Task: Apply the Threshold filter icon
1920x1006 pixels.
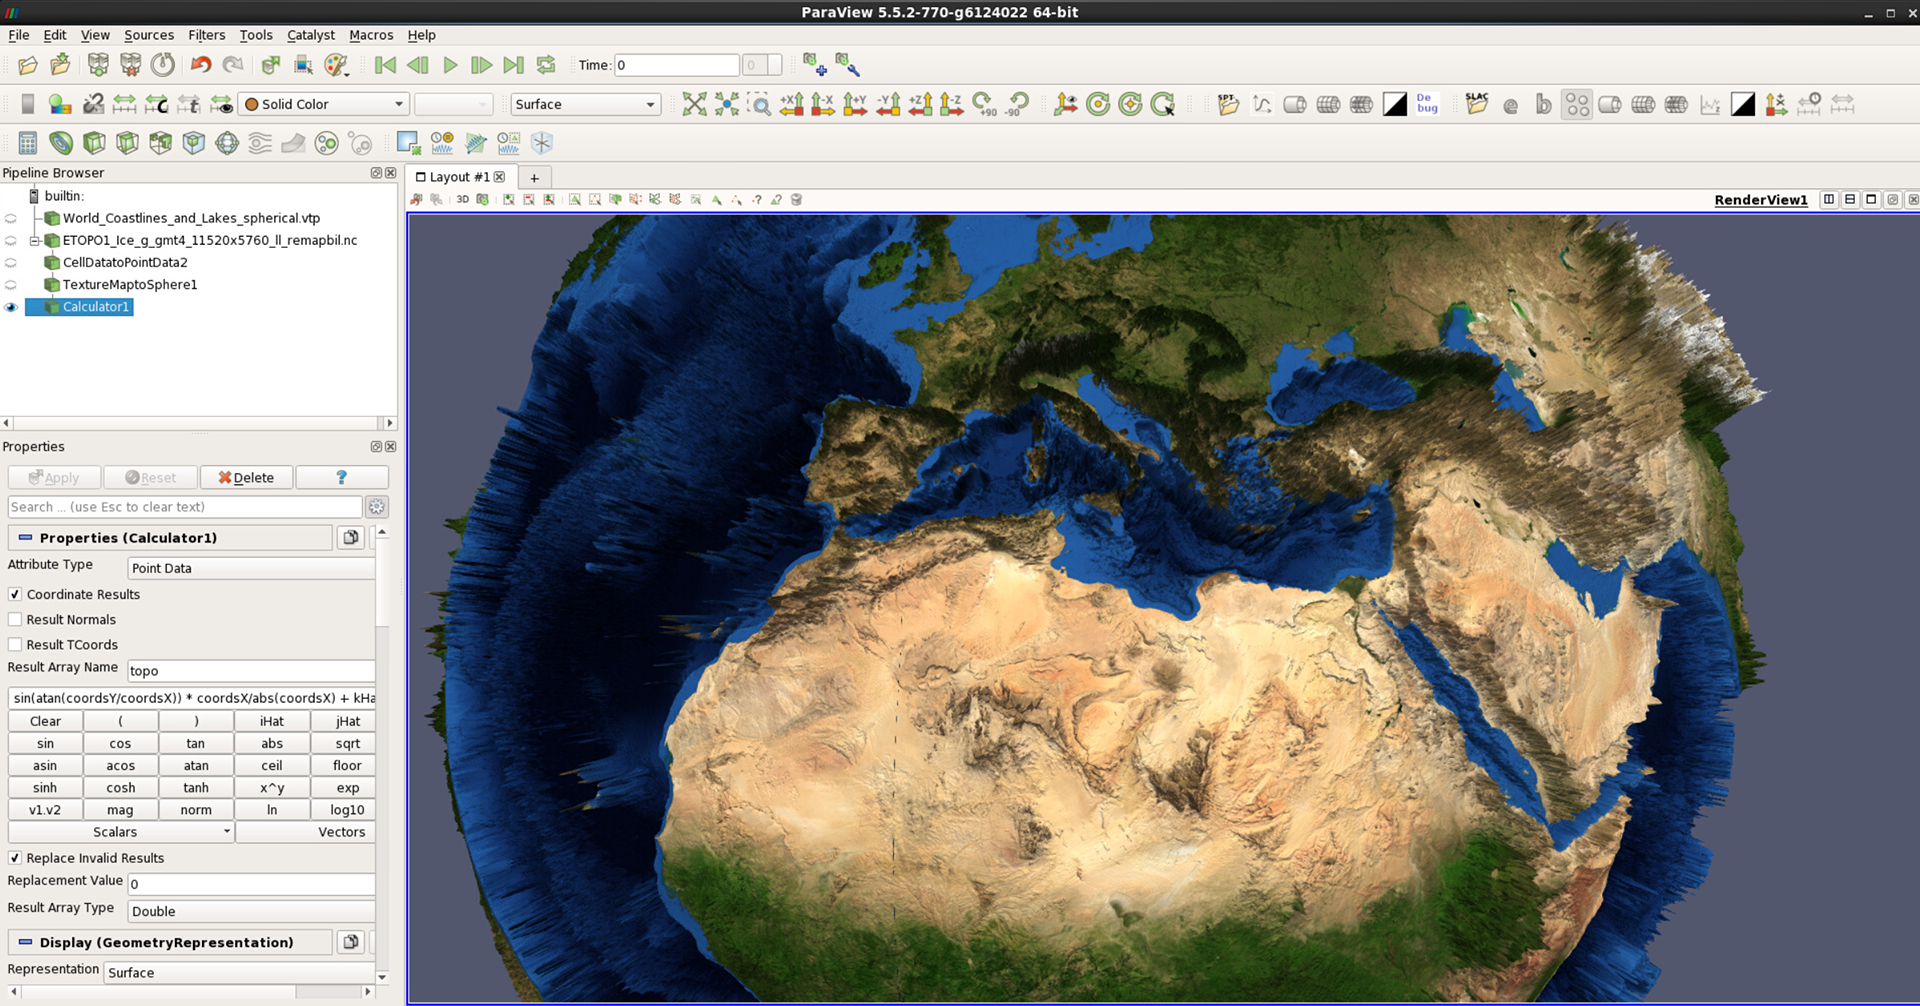Action: [160, 143]
